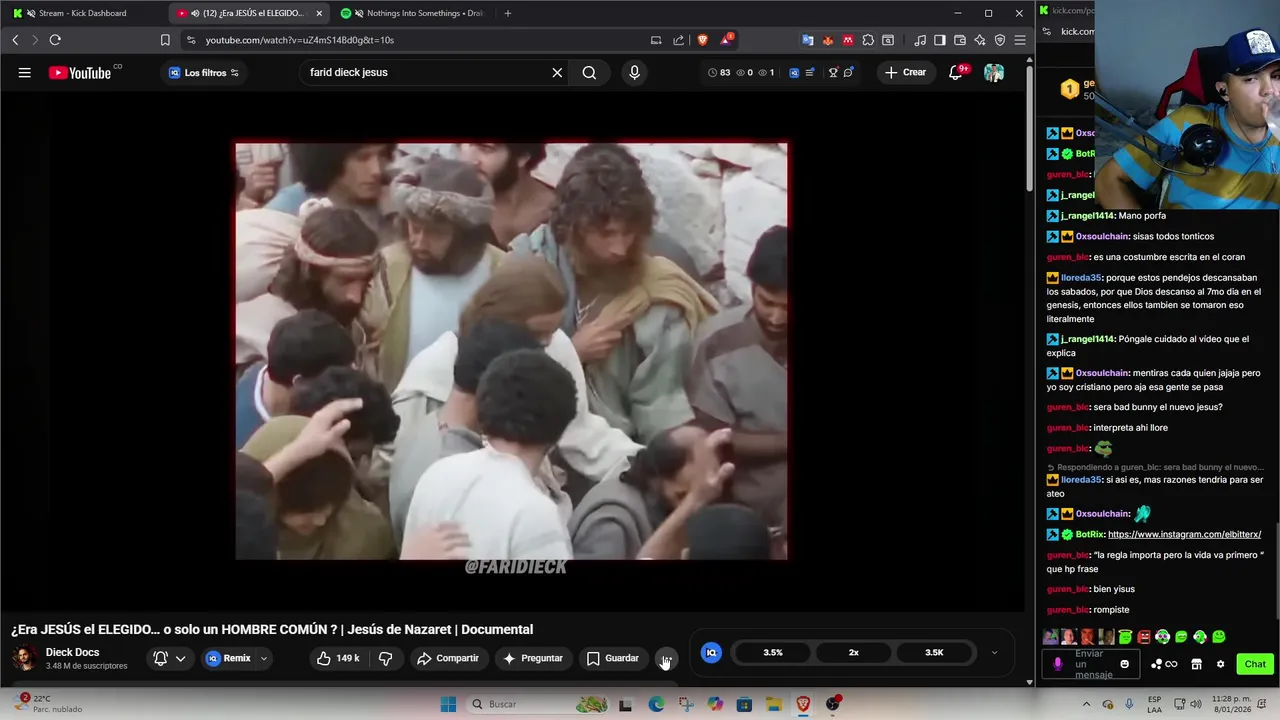Click the trophy icon in YouTube extension bar
1280x720 pixels.
833,72
